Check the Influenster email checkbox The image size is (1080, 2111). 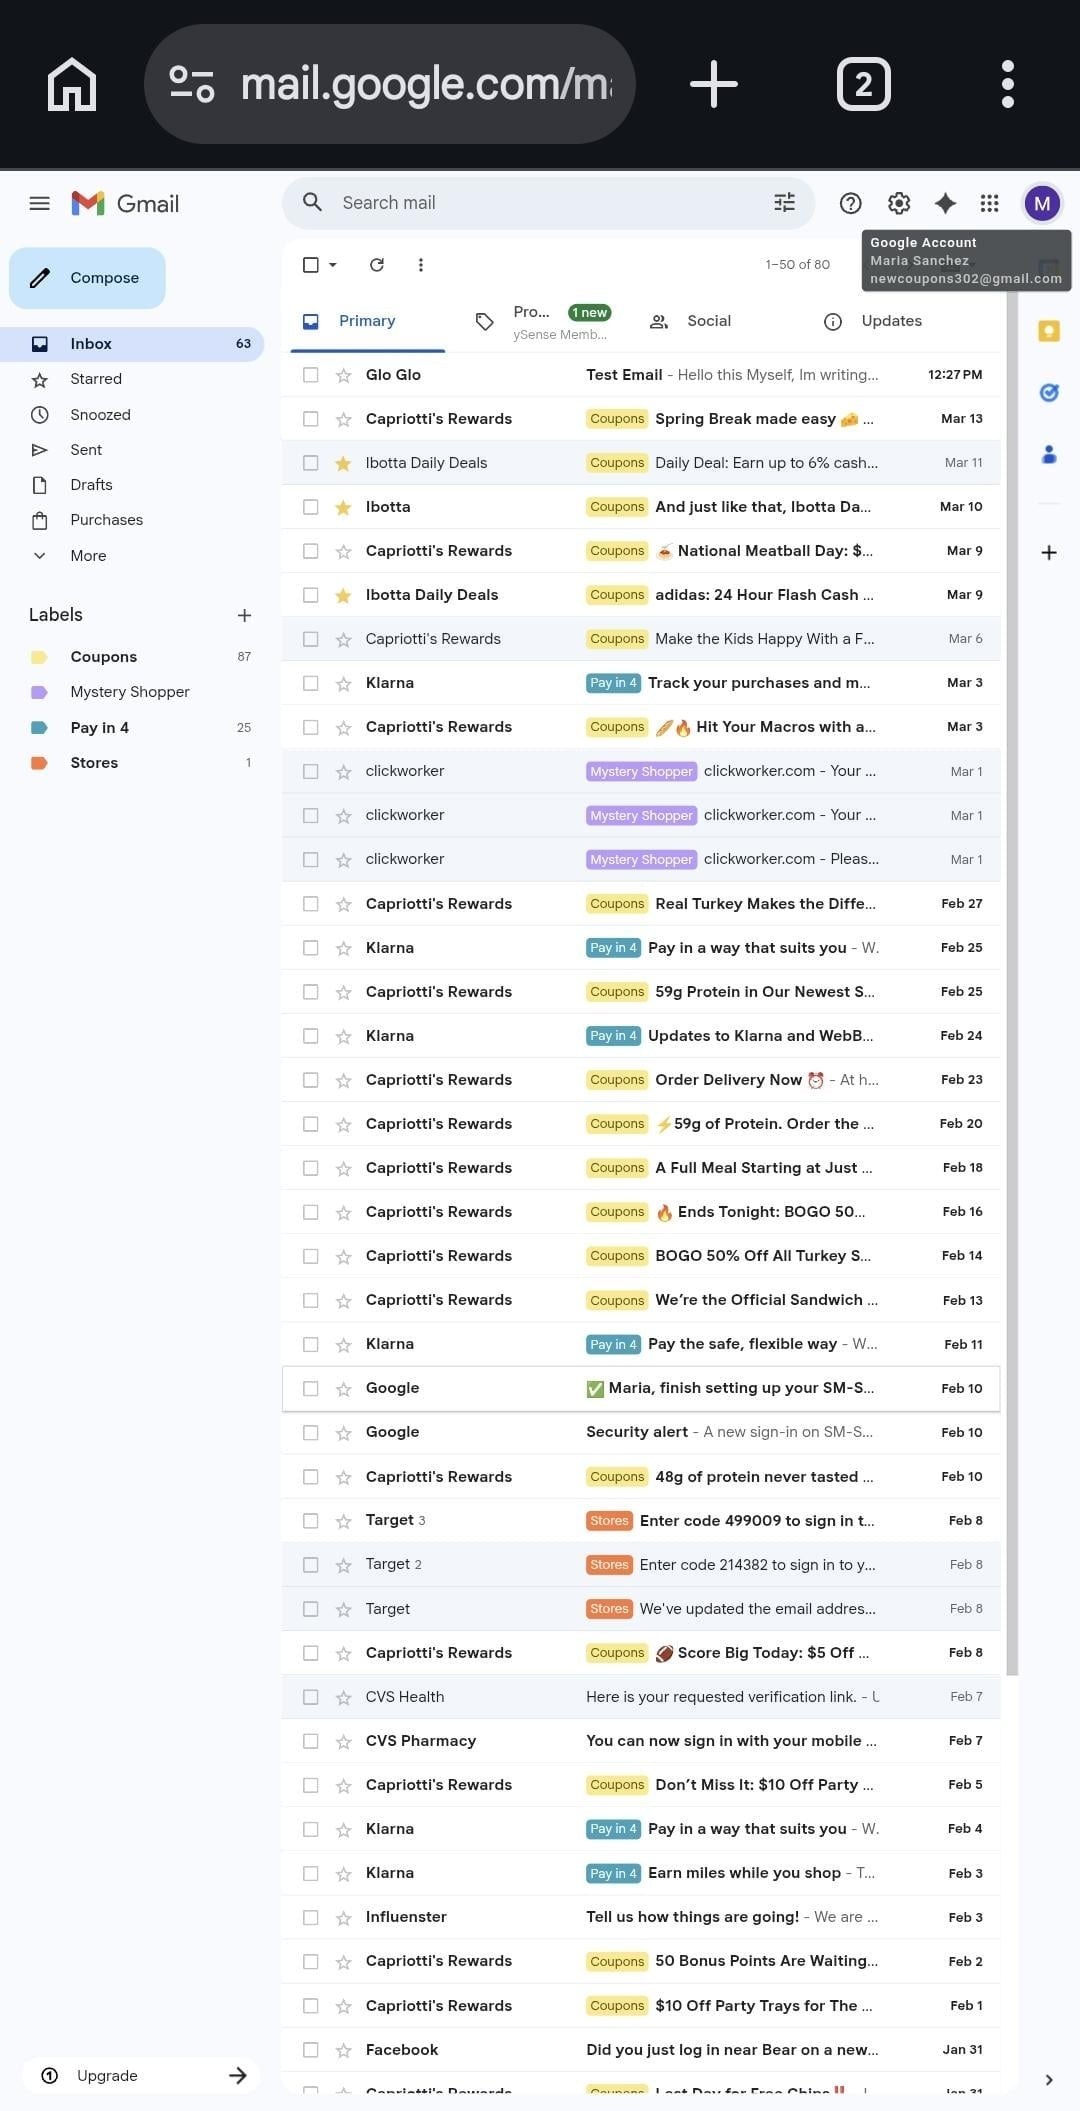(311, 1917)
